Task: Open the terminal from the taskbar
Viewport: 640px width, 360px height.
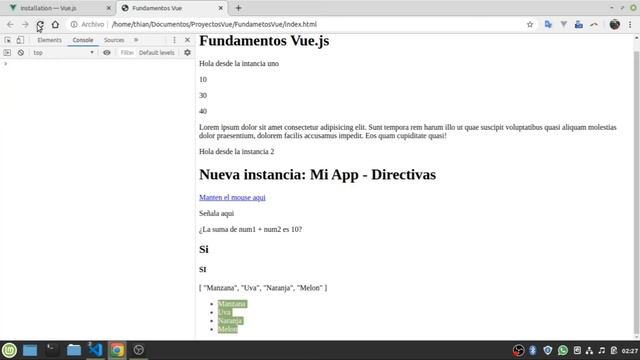Action: 52,350
